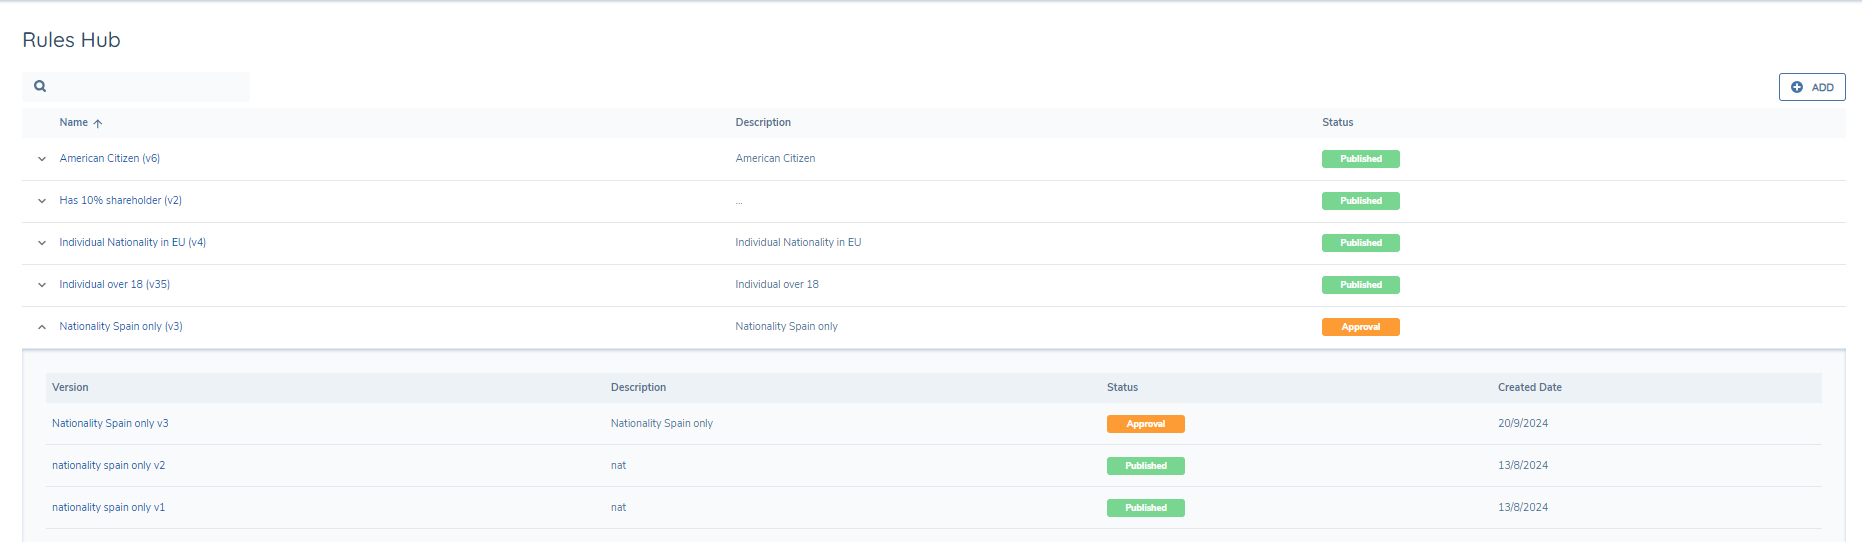This screenshot has width=1862, height=542.
Task: Open Has 10% shareholder (v2) rule
Action: [x=120, y=200]
